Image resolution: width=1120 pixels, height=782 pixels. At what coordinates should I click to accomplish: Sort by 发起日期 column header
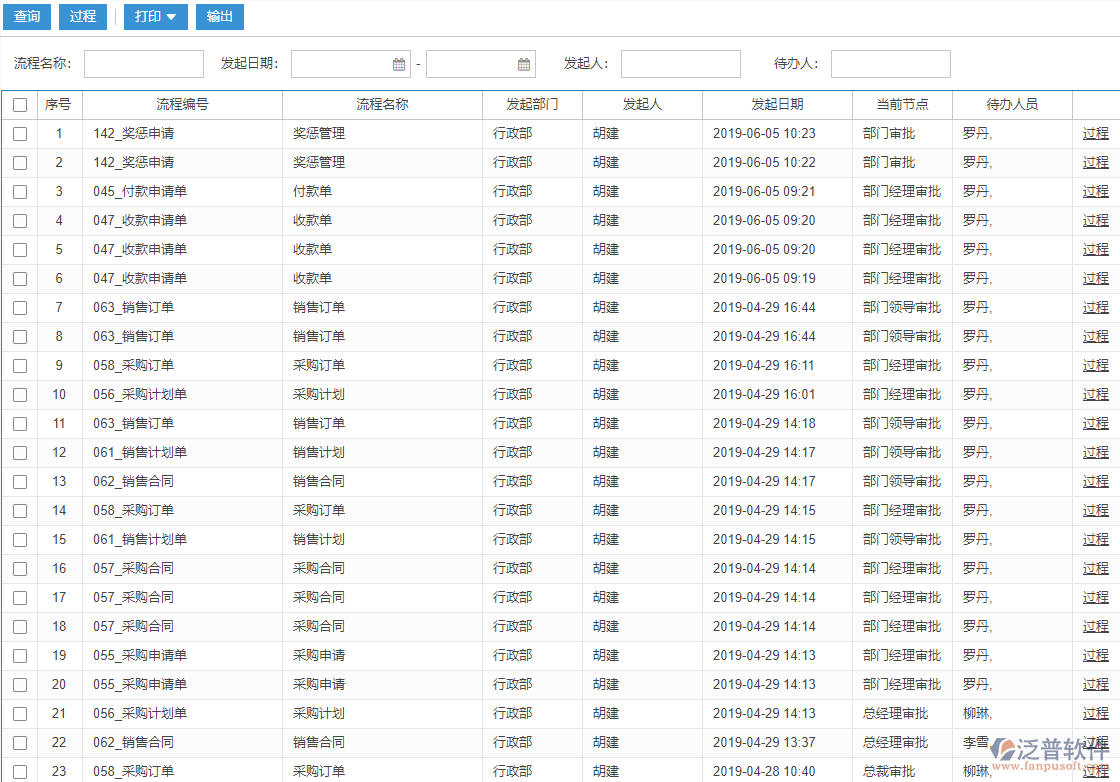coord(777,105)
